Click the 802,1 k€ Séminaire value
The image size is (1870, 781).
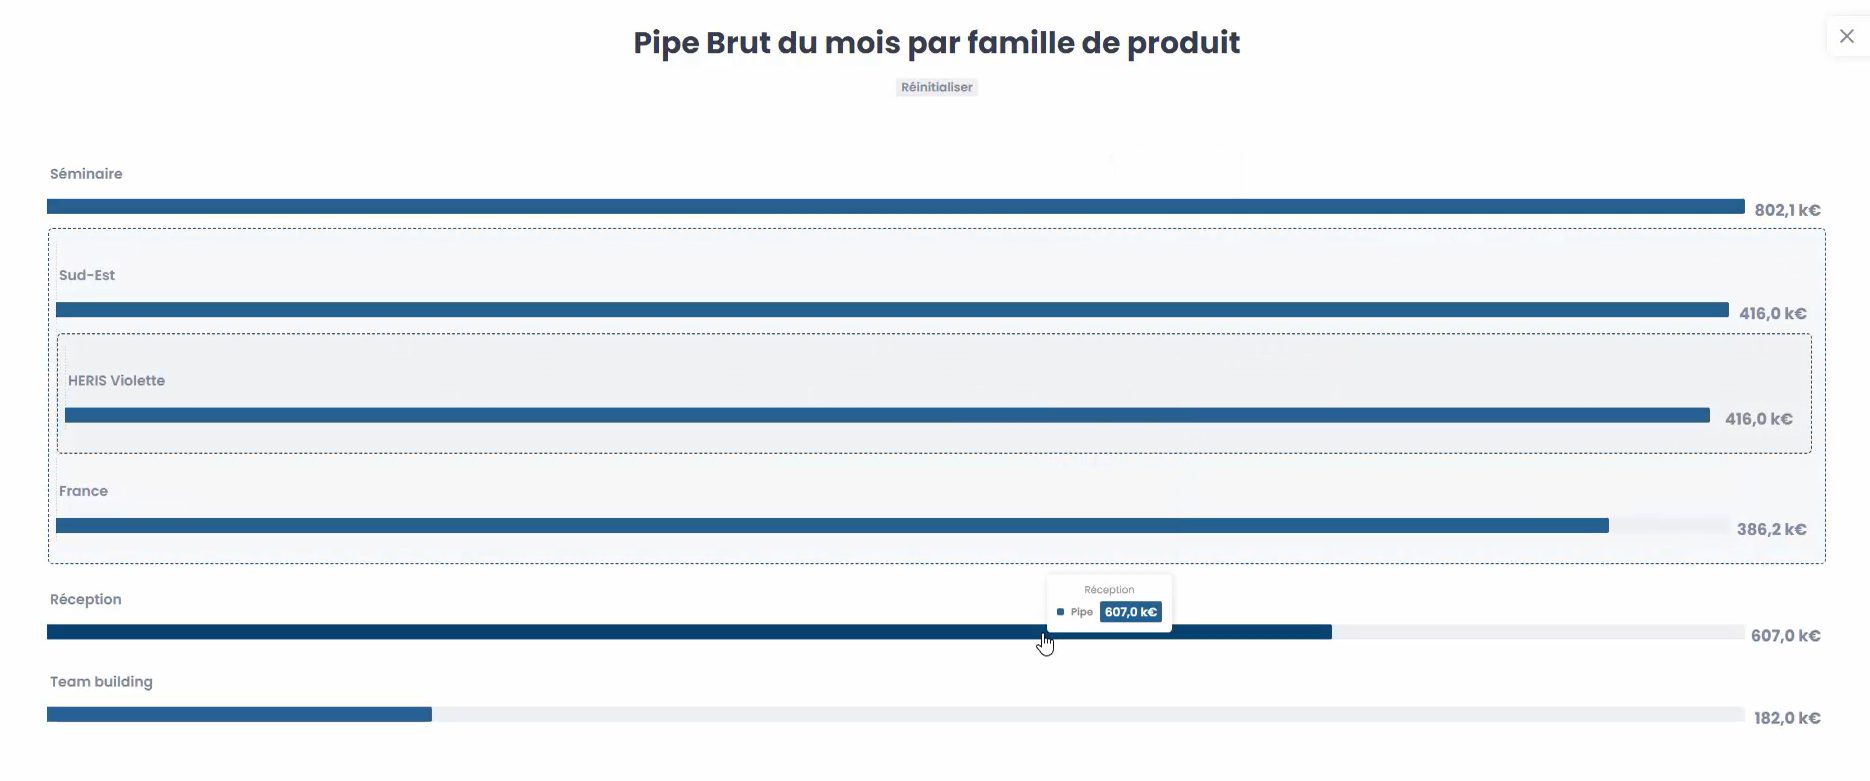[1787, 210]
